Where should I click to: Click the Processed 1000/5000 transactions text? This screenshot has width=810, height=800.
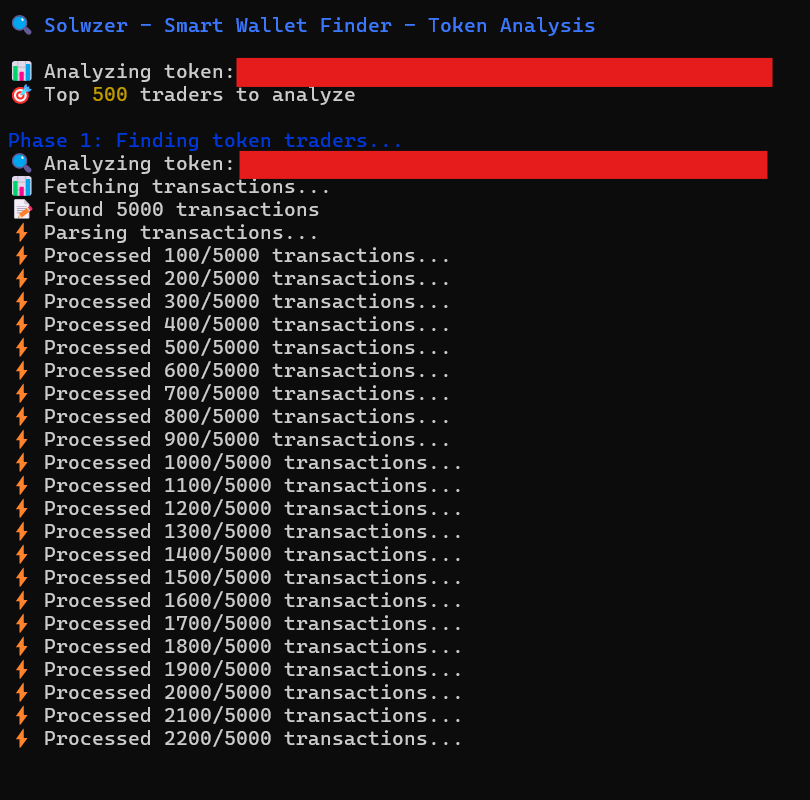click(253, 462)
